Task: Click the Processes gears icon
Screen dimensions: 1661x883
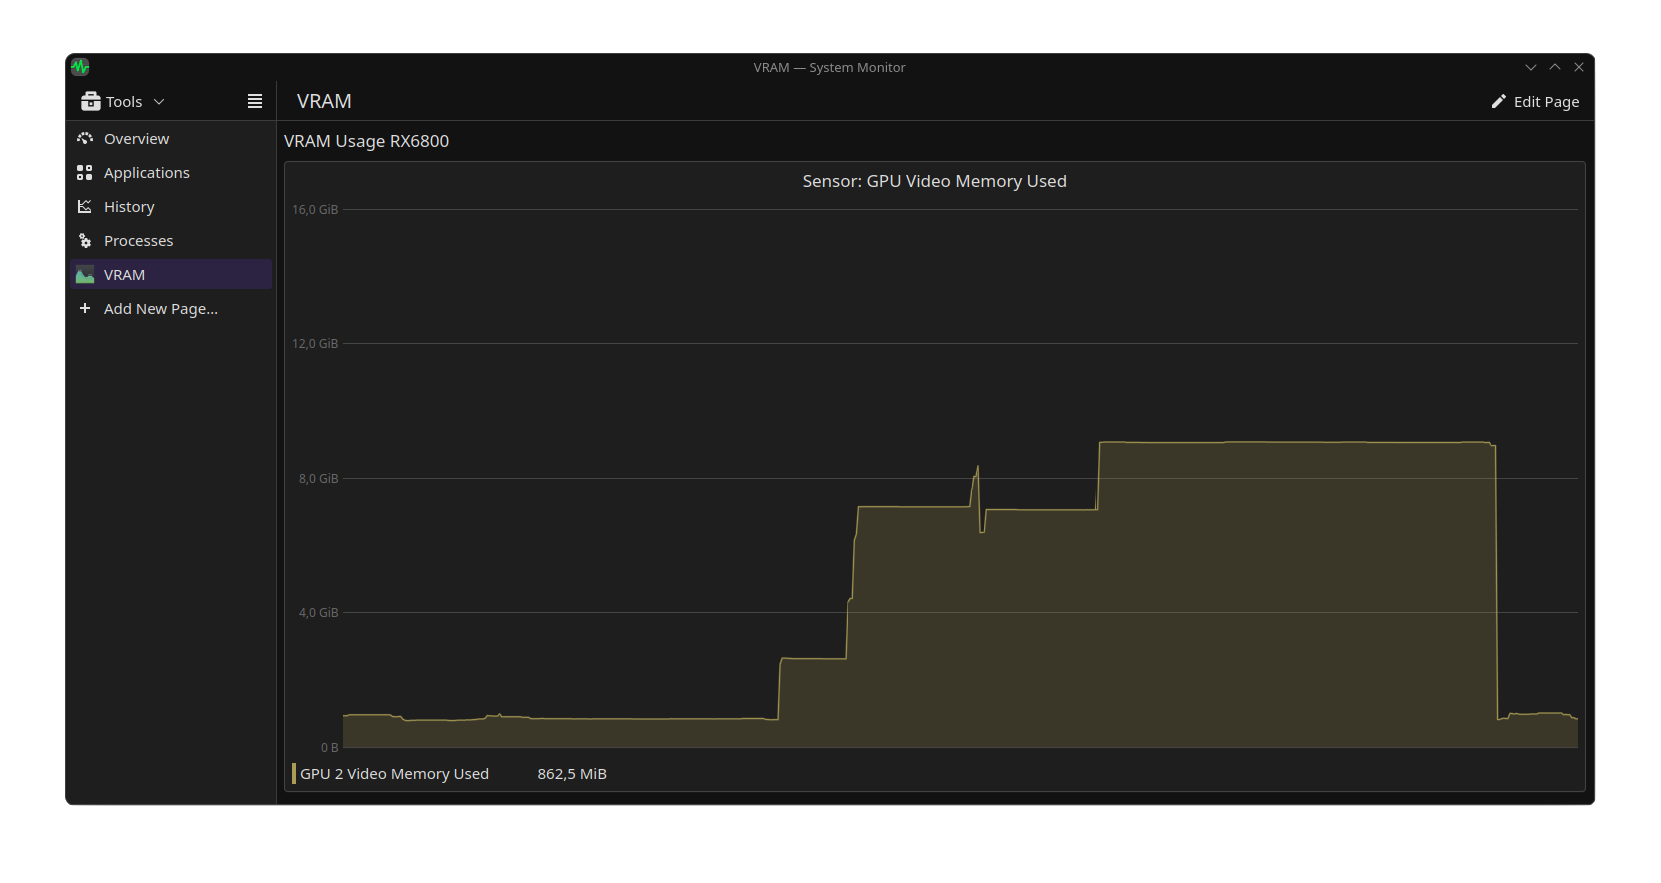Action: [85, 240]
